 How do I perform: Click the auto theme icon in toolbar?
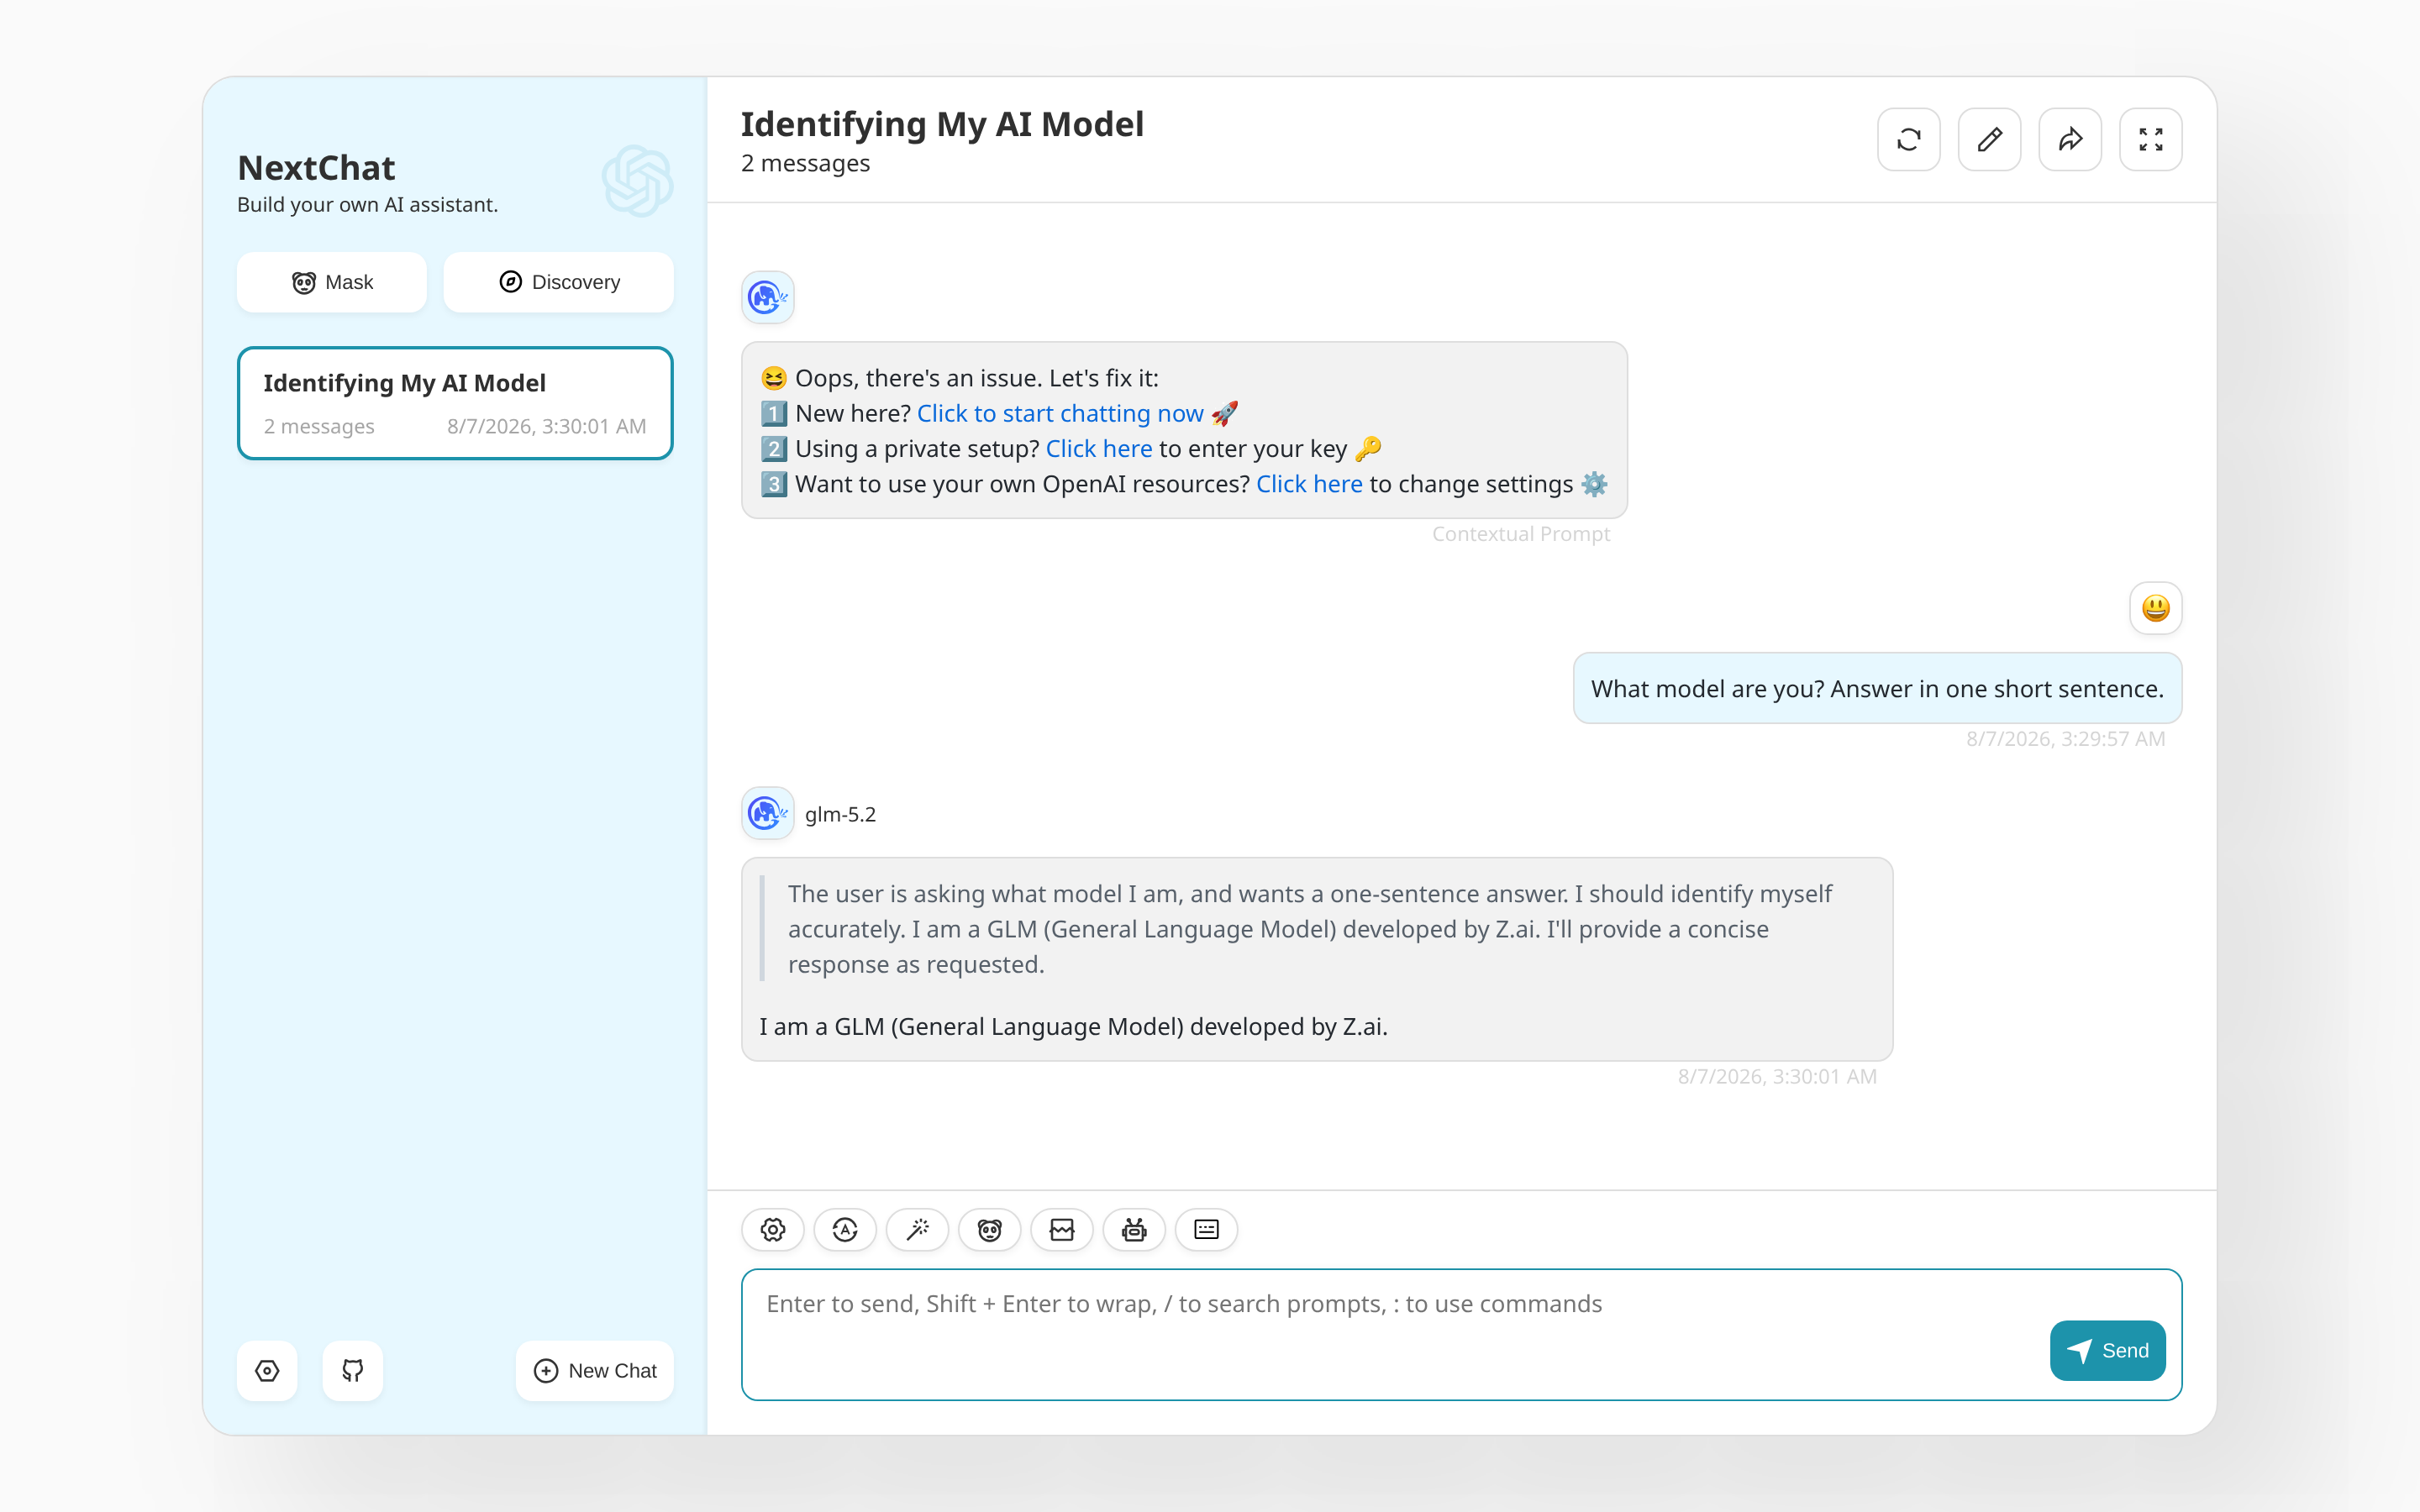pyautogui.click(x=845, y=1230)
